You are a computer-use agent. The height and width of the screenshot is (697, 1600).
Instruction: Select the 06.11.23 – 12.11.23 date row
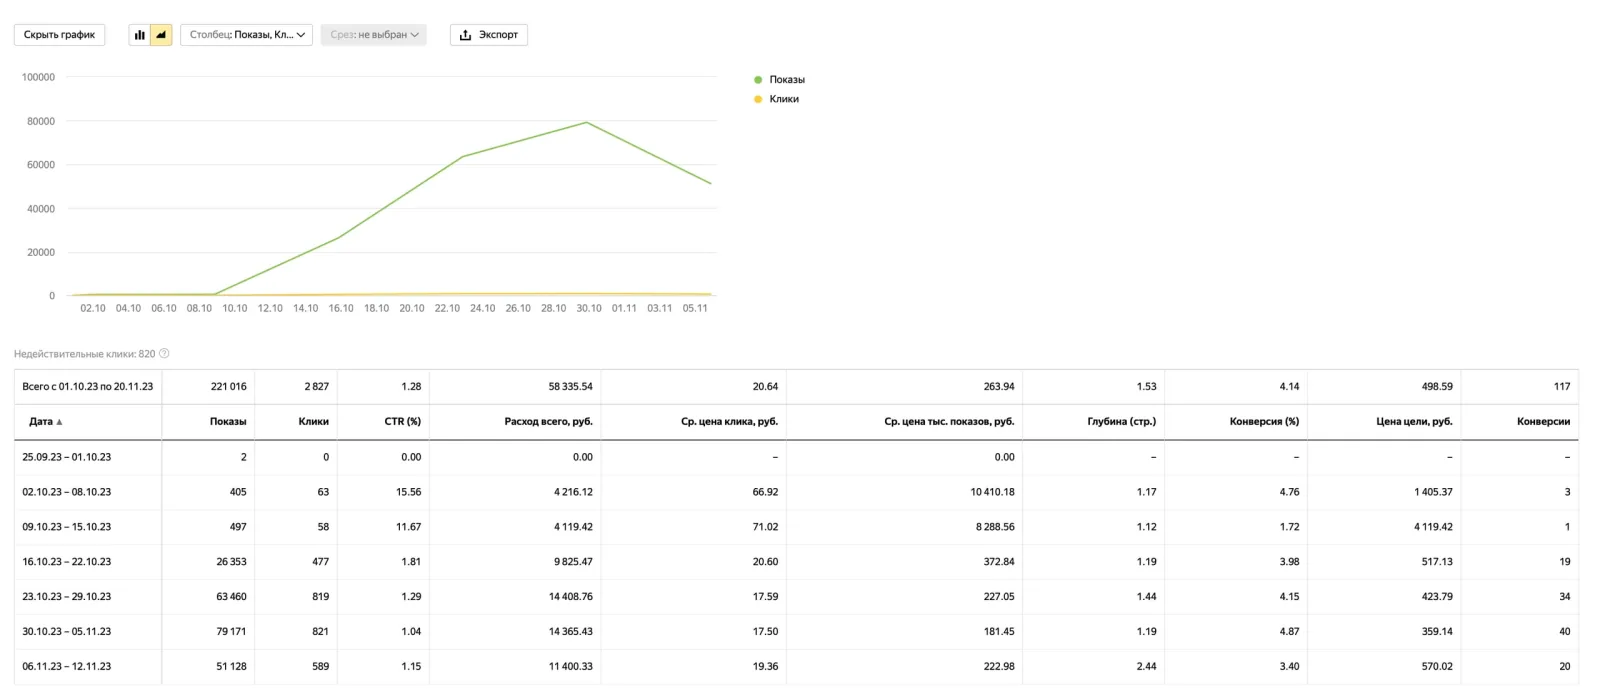tap(796, 667)
